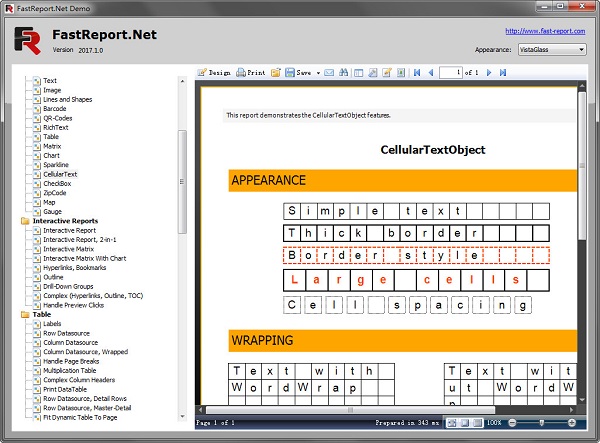Select the Barcode report item

point(55,109)
